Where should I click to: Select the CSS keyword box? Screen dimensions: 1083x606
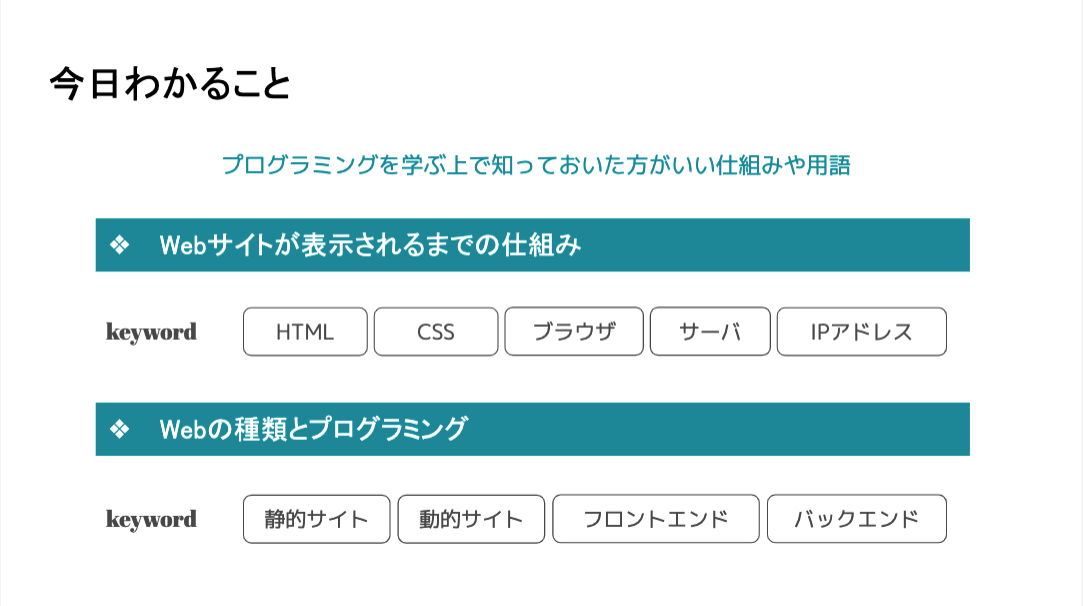436,332
